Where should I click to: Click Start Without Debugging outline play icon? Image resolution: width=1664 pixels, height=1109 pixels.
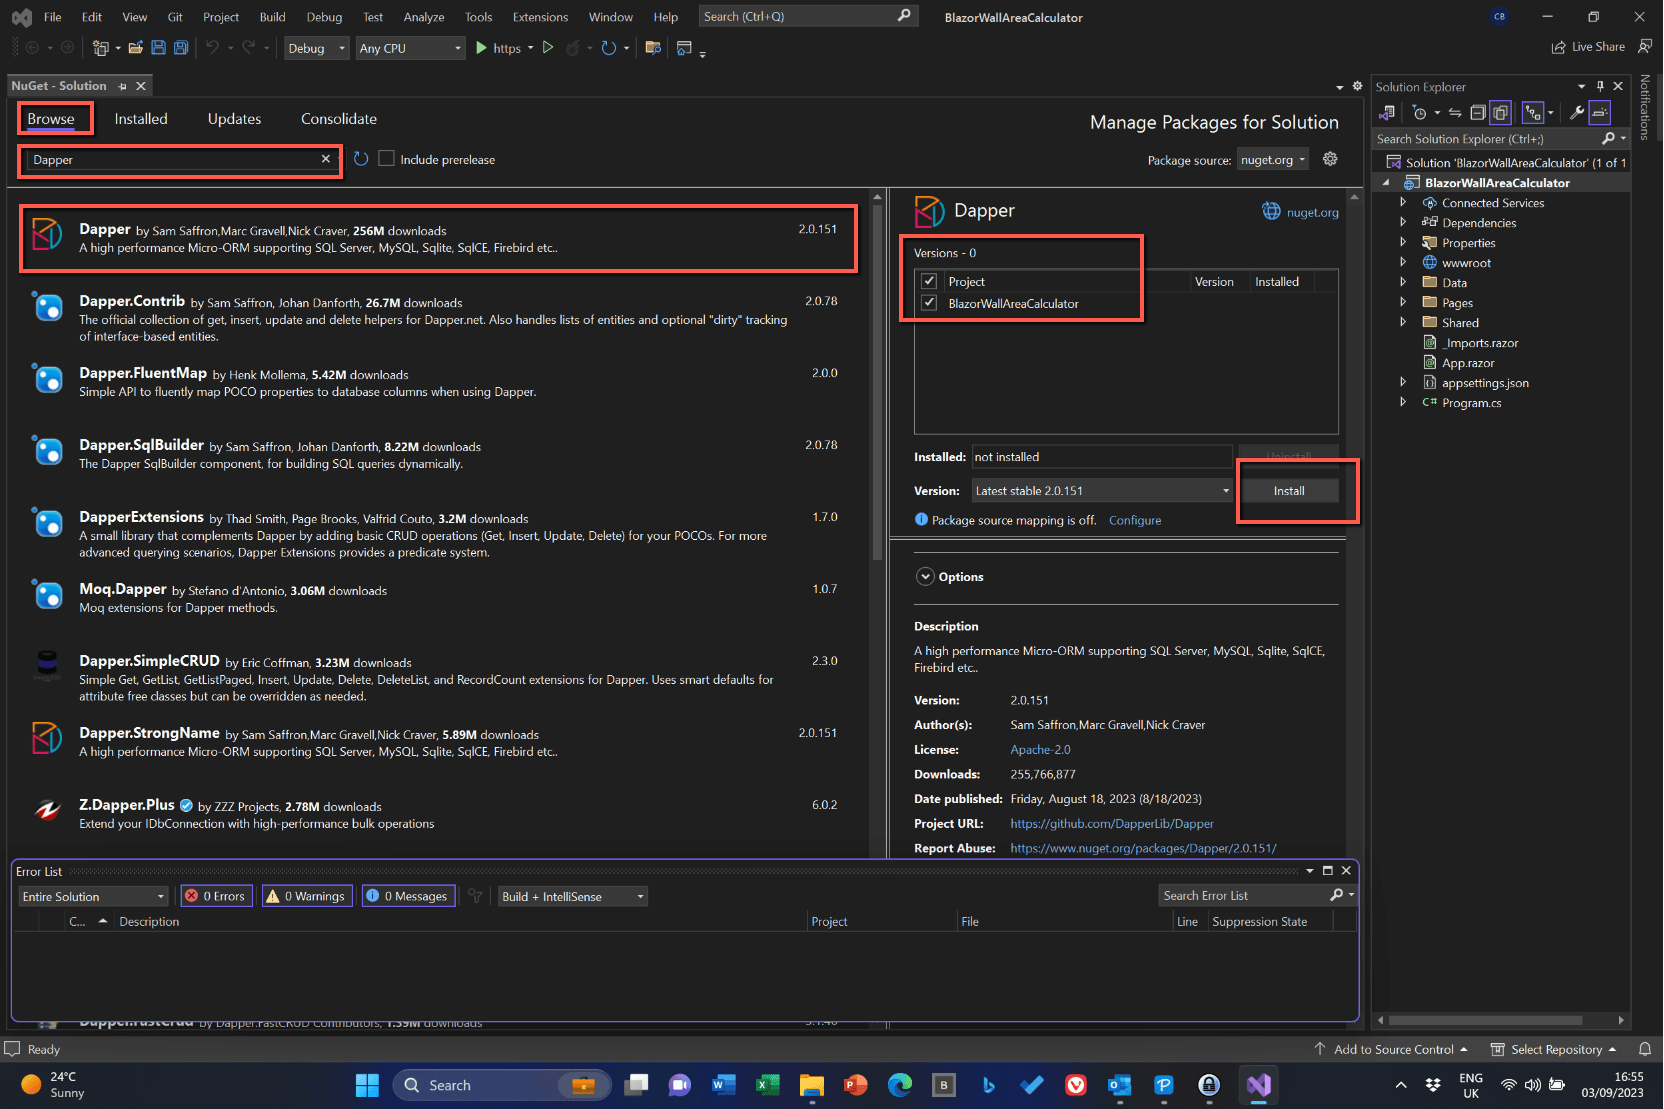[548, 47]
